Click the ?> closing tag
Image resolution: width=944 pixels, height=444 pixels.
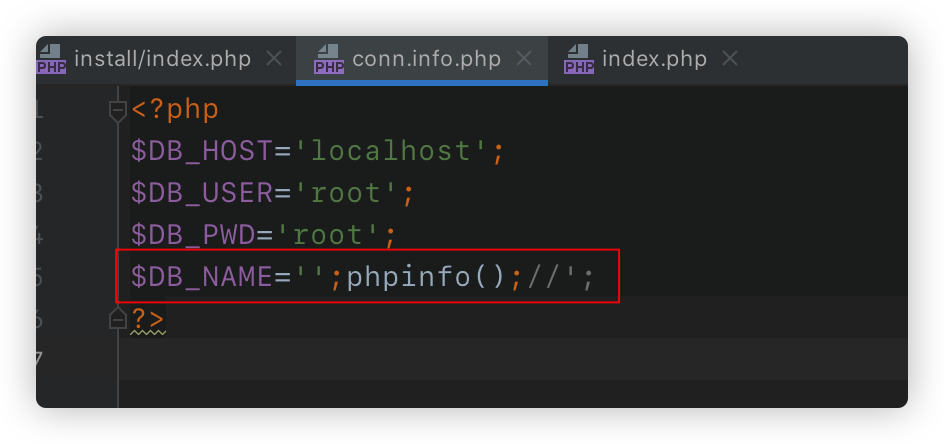[x=147, y=320]
